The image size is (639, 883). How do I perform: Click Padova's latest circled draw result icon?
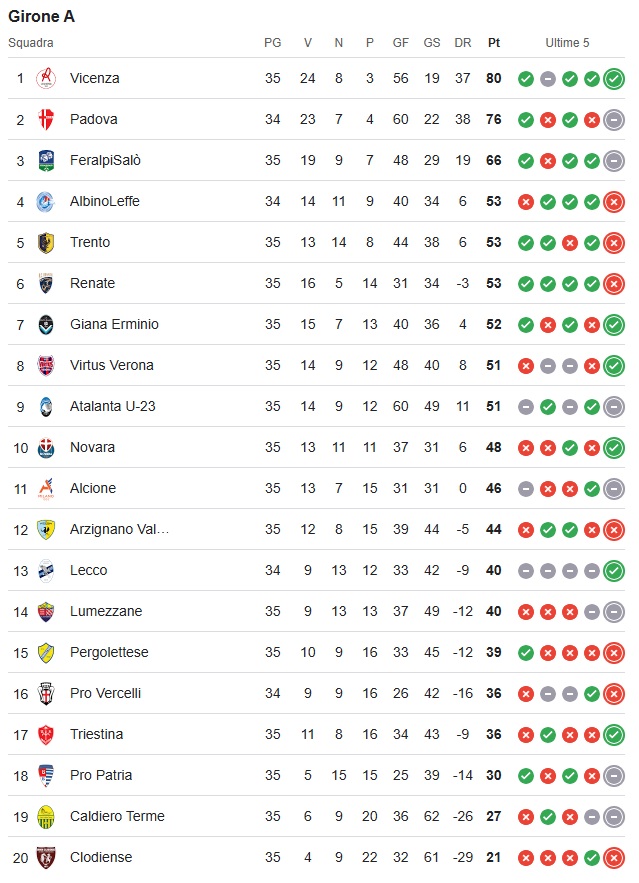[x=614, y=119]
